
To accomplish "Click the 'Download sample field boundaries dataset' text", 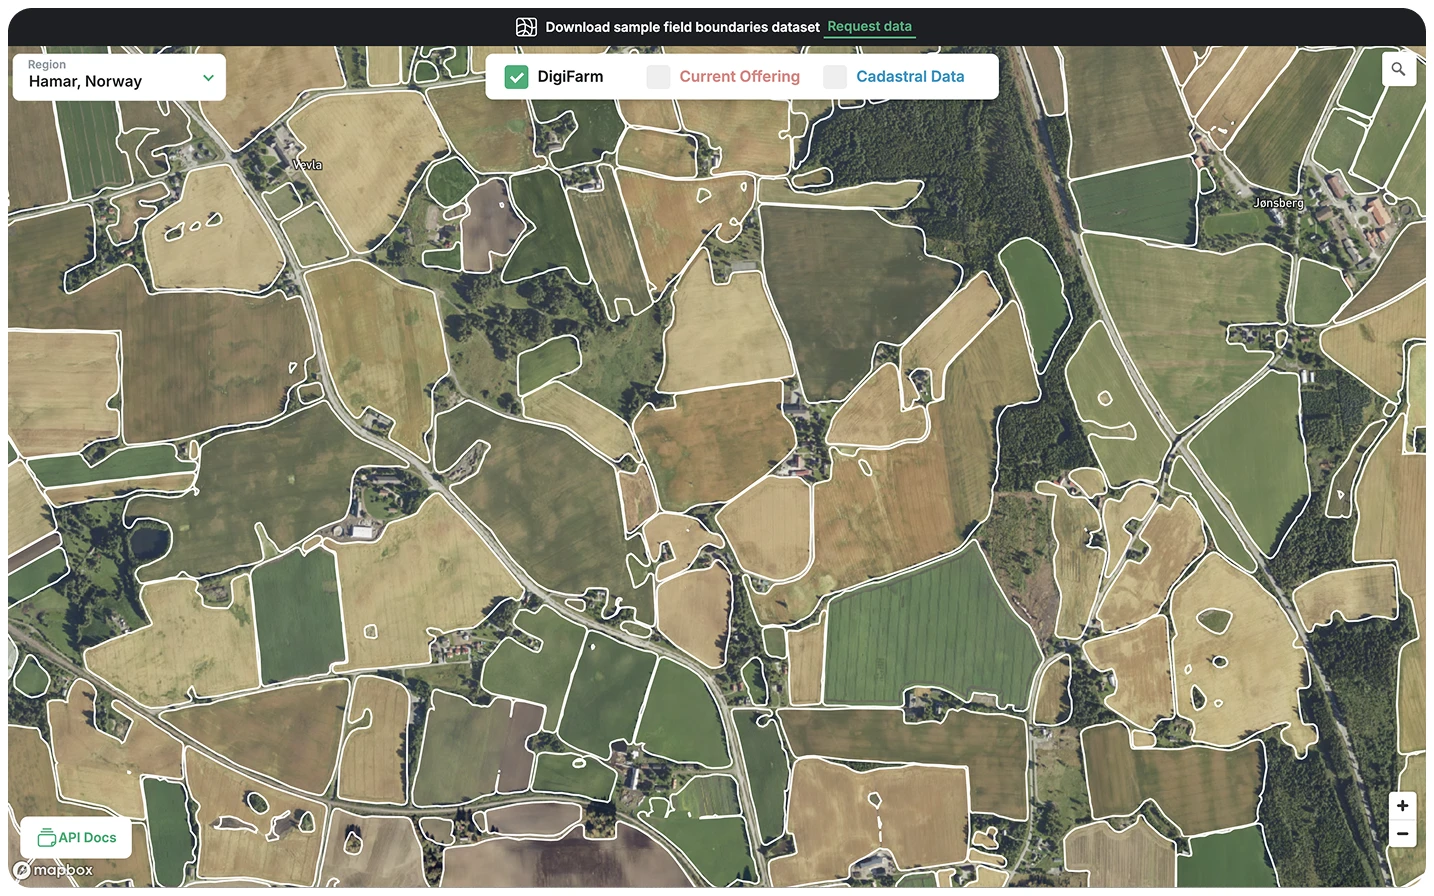I will click(x=682, y=27).
